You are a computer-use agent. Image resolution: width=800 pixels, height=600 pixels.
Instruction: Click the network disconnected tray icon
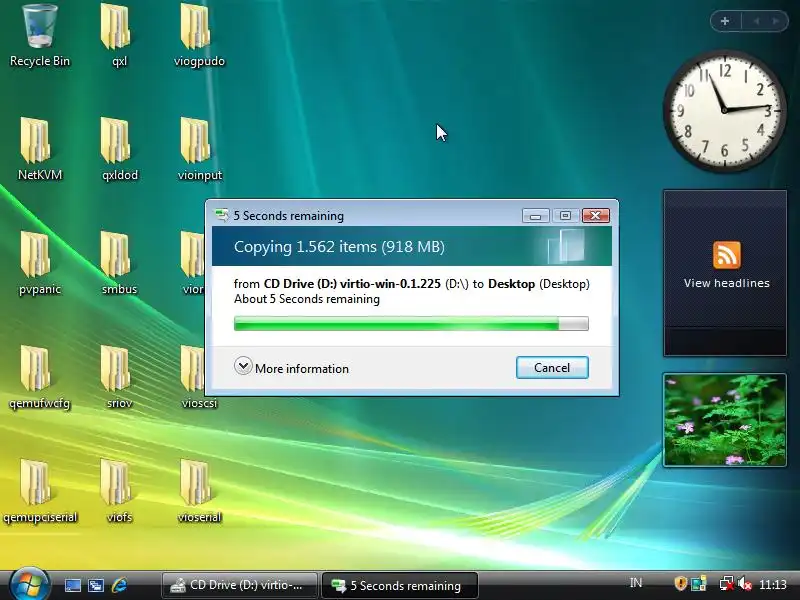pos(726,583)
